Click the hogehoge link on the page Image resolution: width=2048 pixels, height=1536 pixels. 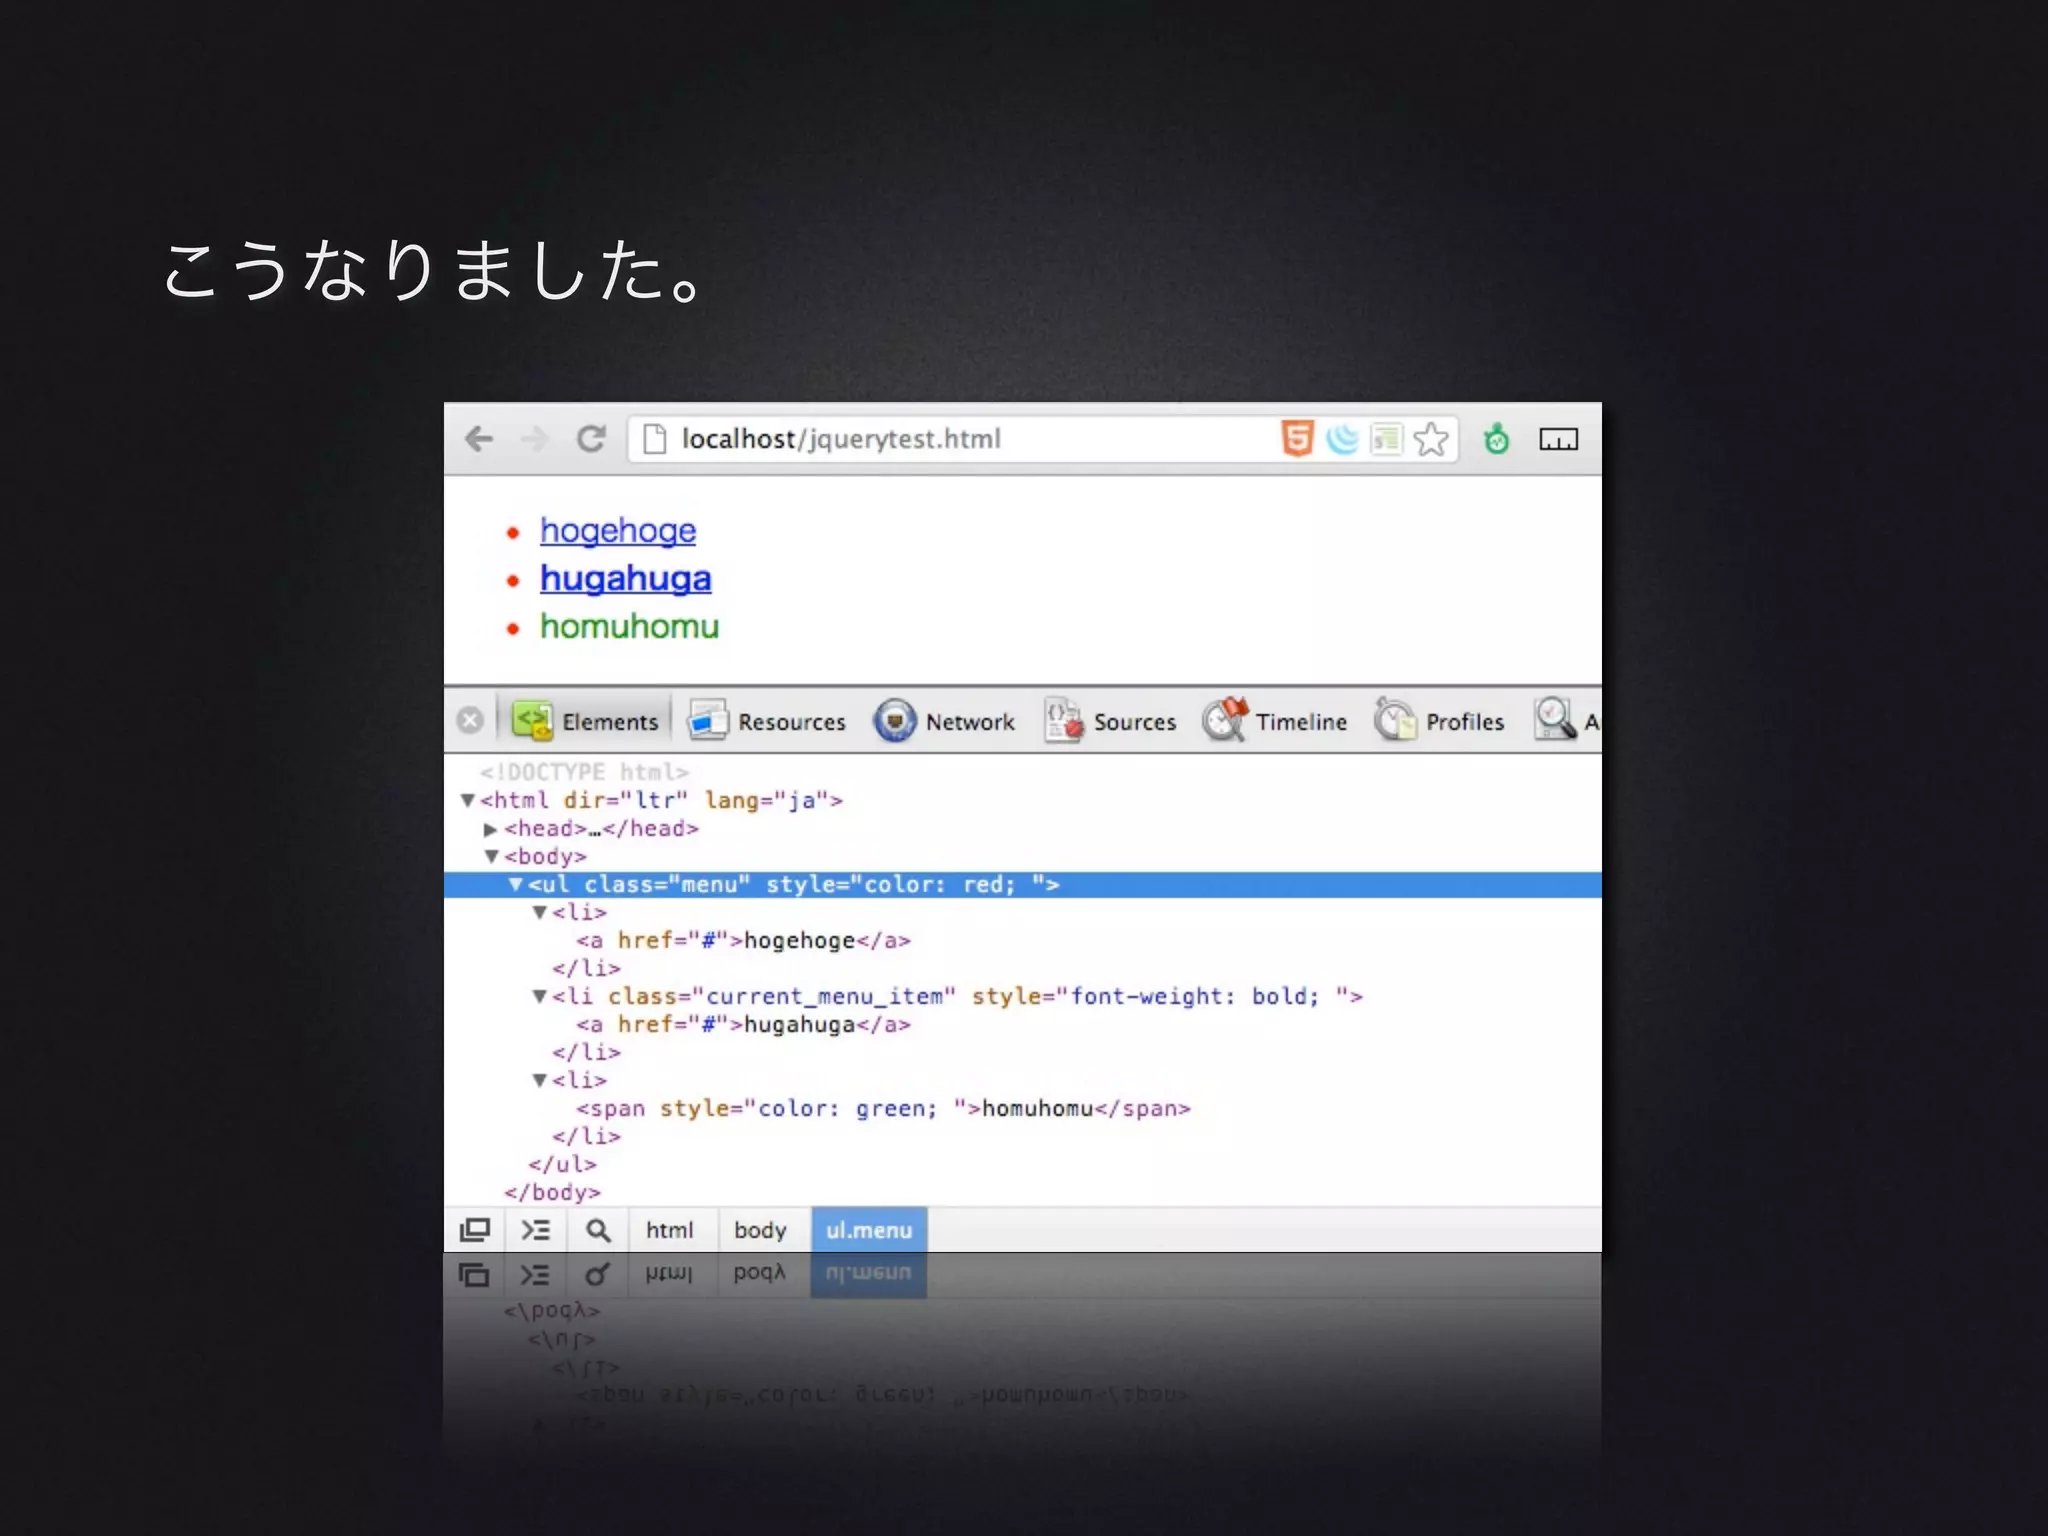tap(618, 531)
